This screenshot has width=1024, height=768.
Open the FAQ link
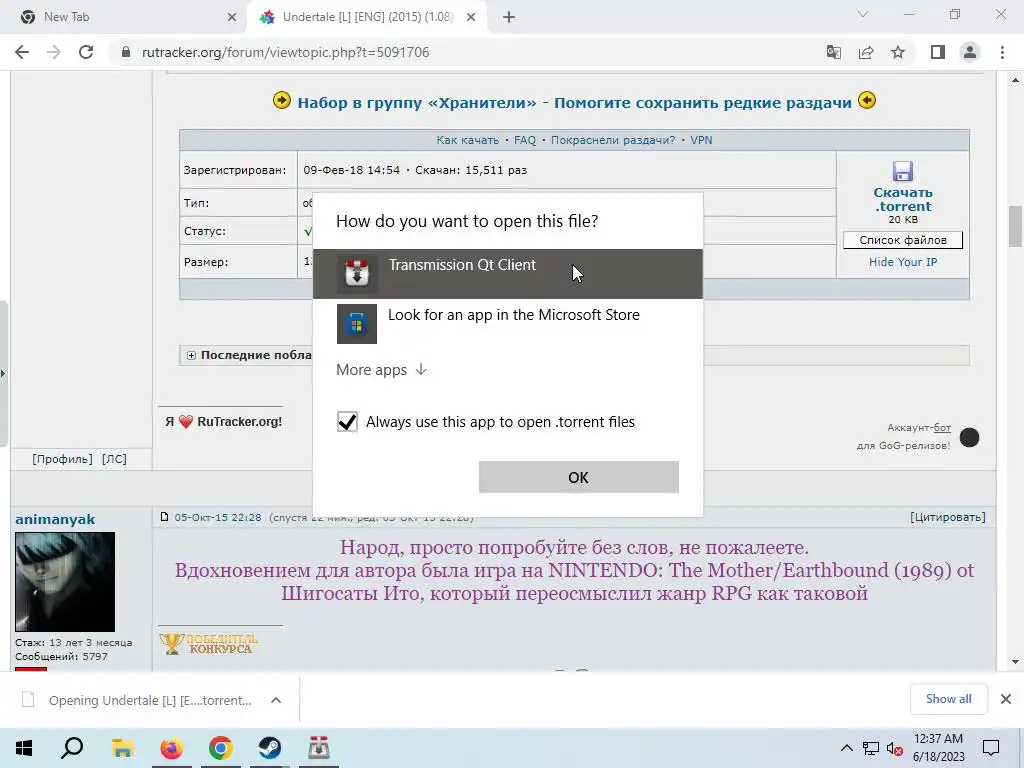pyautogui.click(x=524, y=140)
